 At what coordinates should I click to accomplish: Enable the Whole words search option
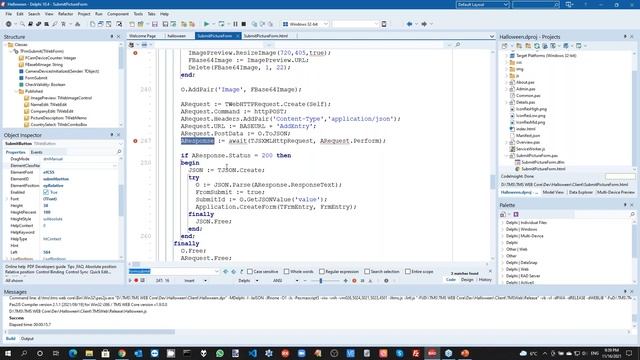click(x=286, y=271)
